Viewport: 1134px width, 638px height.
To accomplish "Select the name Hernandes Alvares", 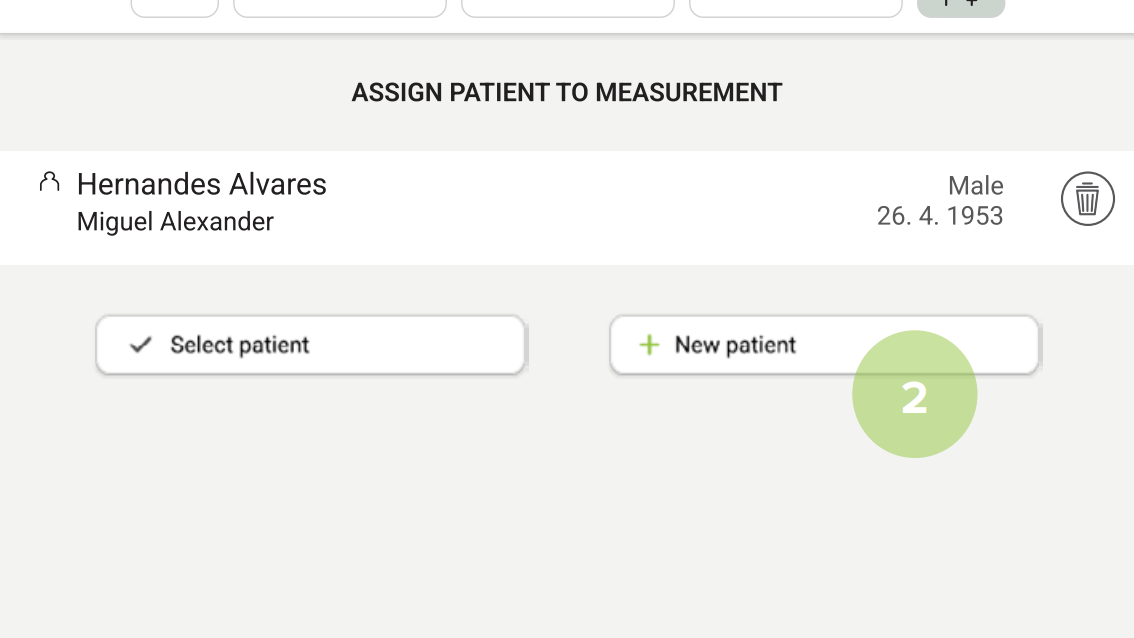I will coord(202,184).
